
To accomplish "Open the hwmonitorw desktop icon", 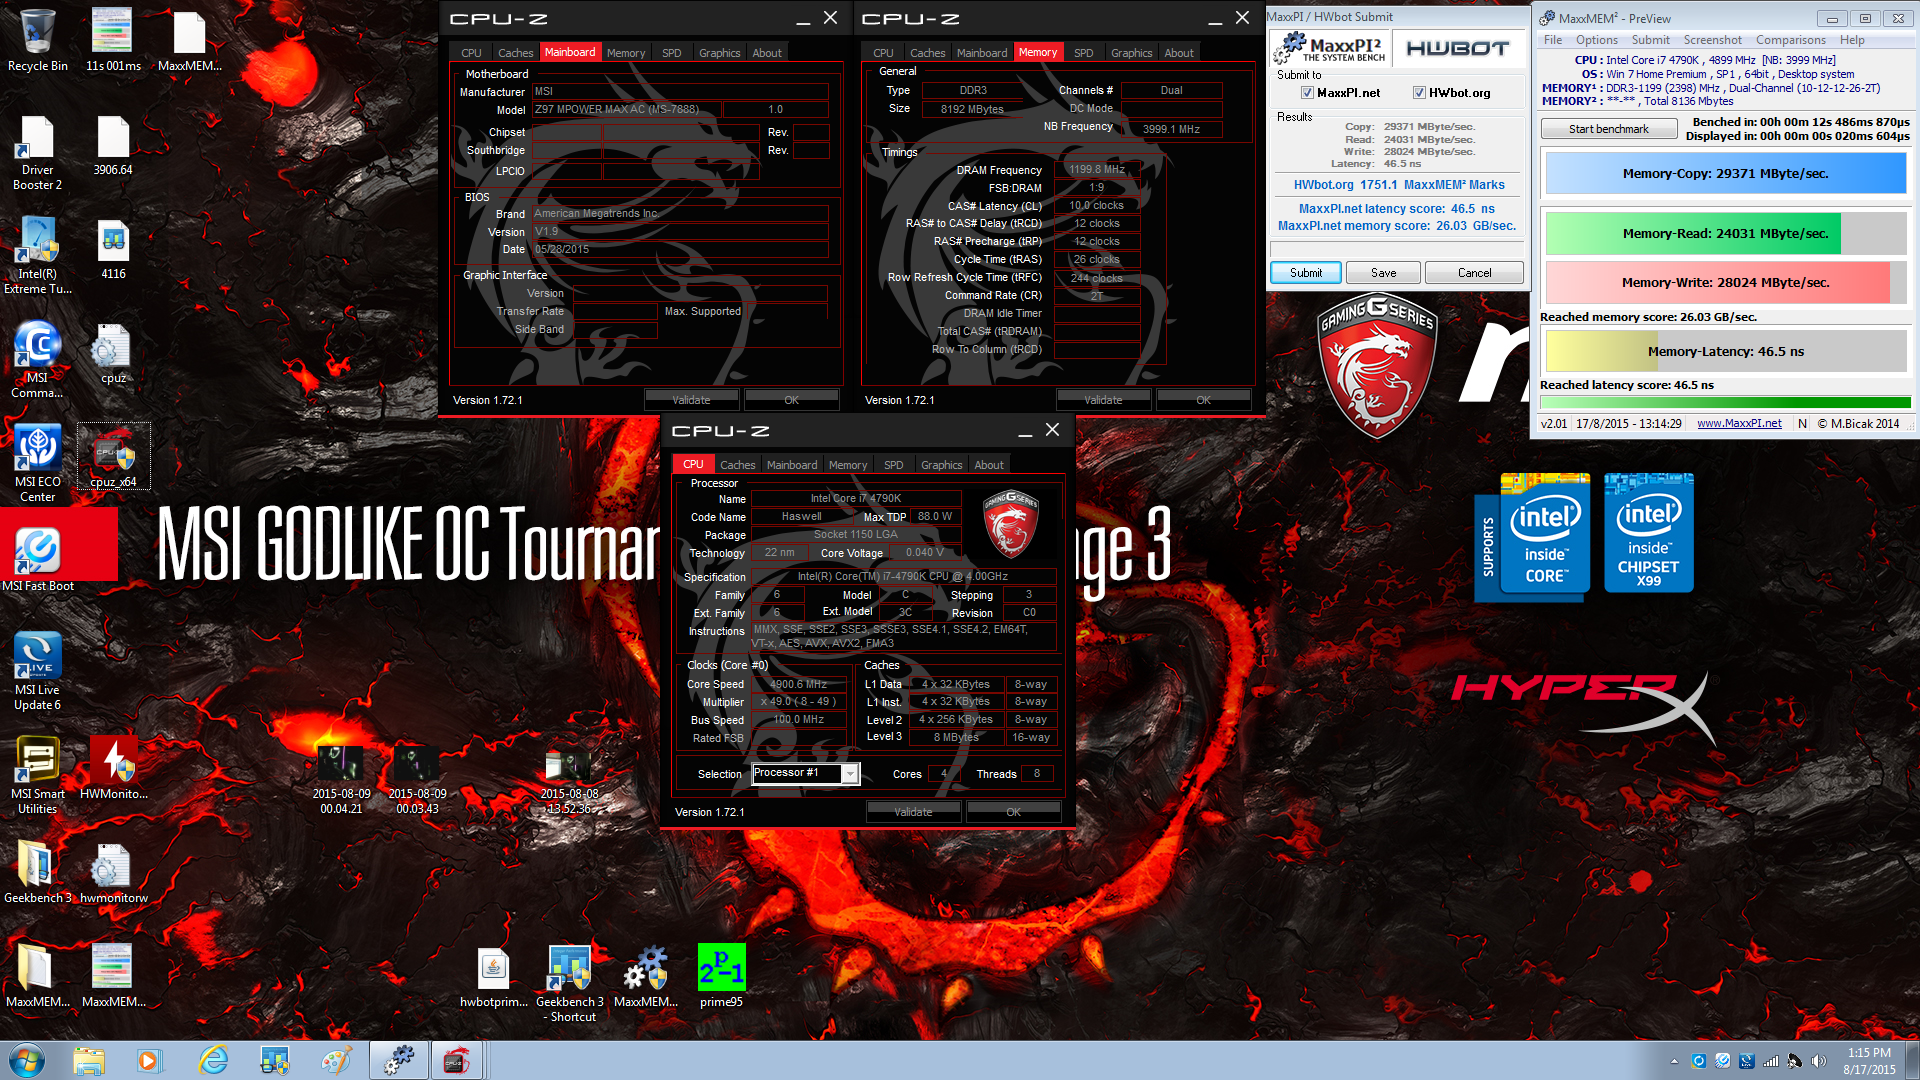I will (113, 873).
